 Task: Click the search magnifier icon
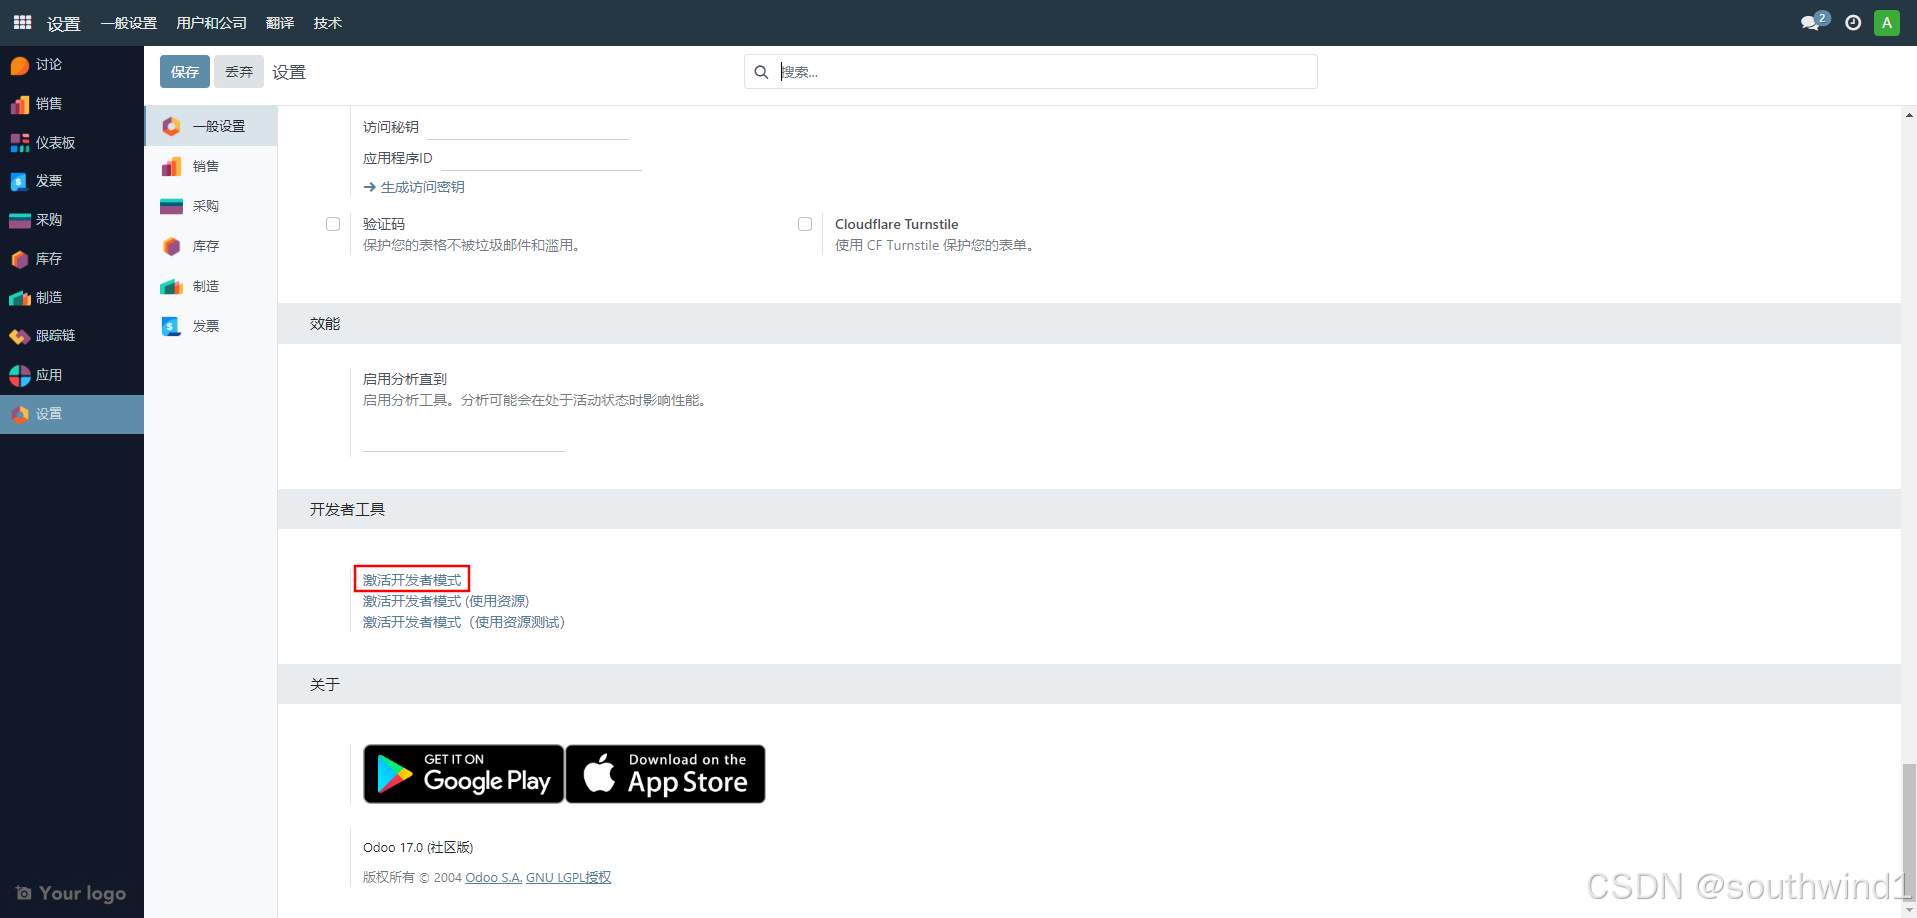pos(761,72)
